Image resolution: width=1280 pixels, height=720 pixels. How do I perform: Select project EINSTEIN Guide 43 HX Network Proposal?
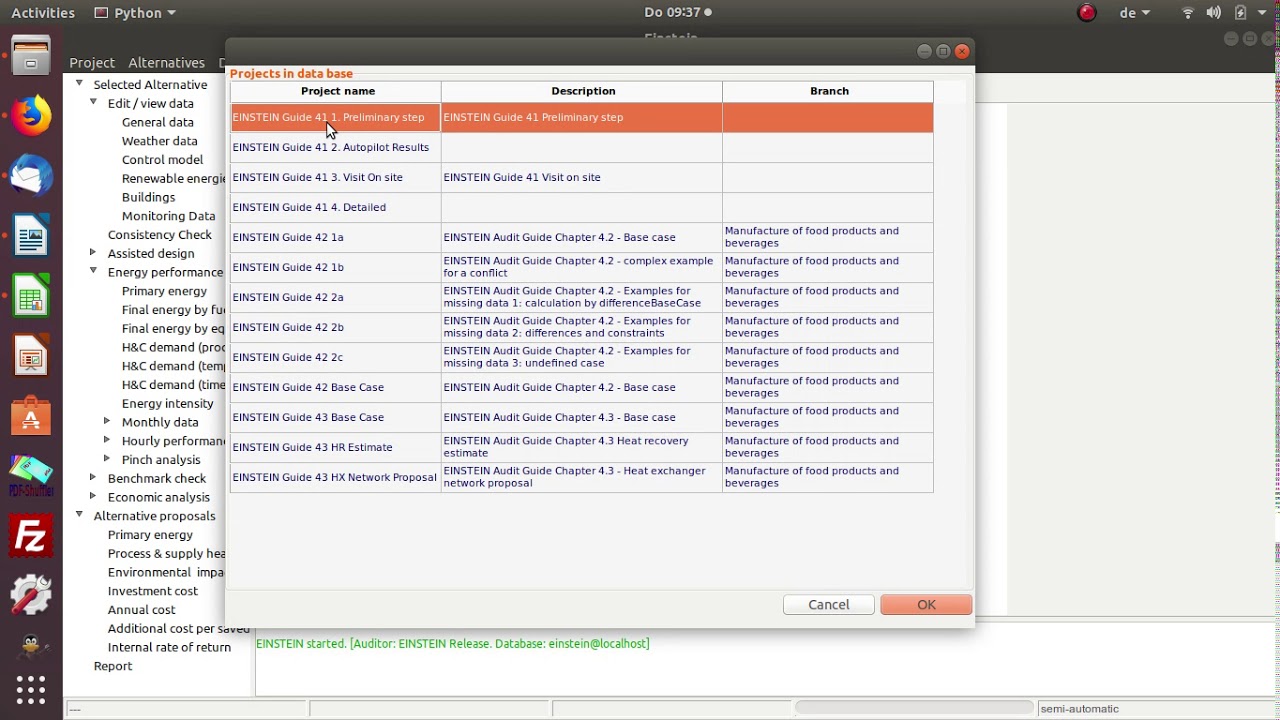pos(335,477)
